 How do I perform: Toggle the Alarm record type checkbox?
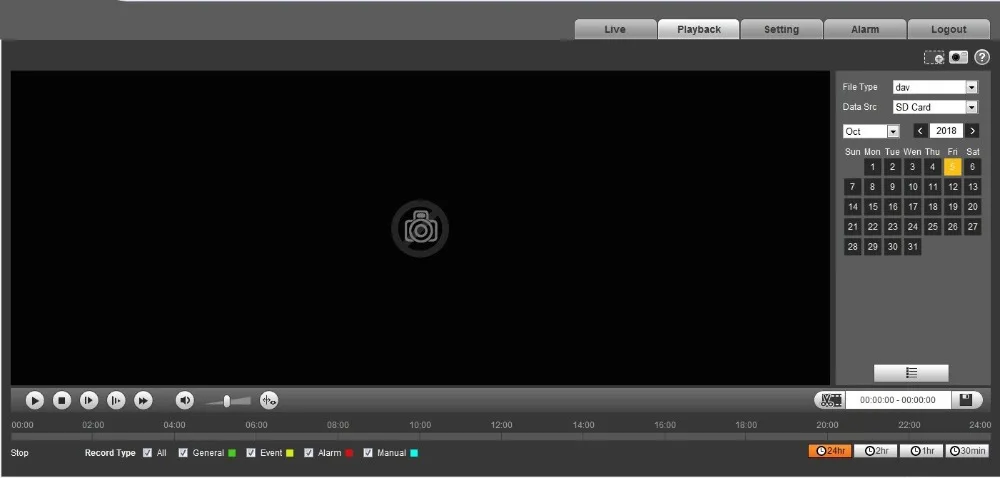point(309,453)
